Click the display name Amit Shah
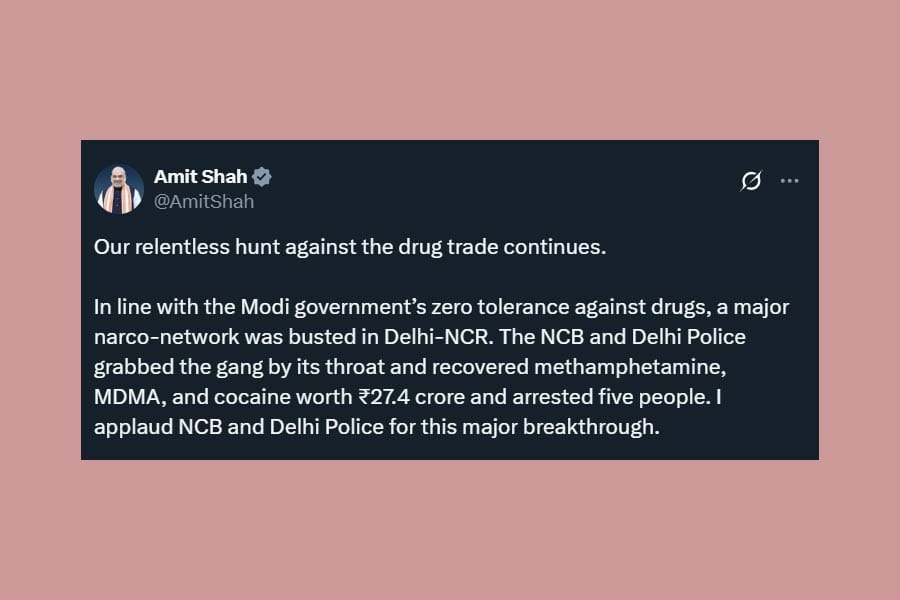This screenshot has height=600, width=900. point(200,177)
